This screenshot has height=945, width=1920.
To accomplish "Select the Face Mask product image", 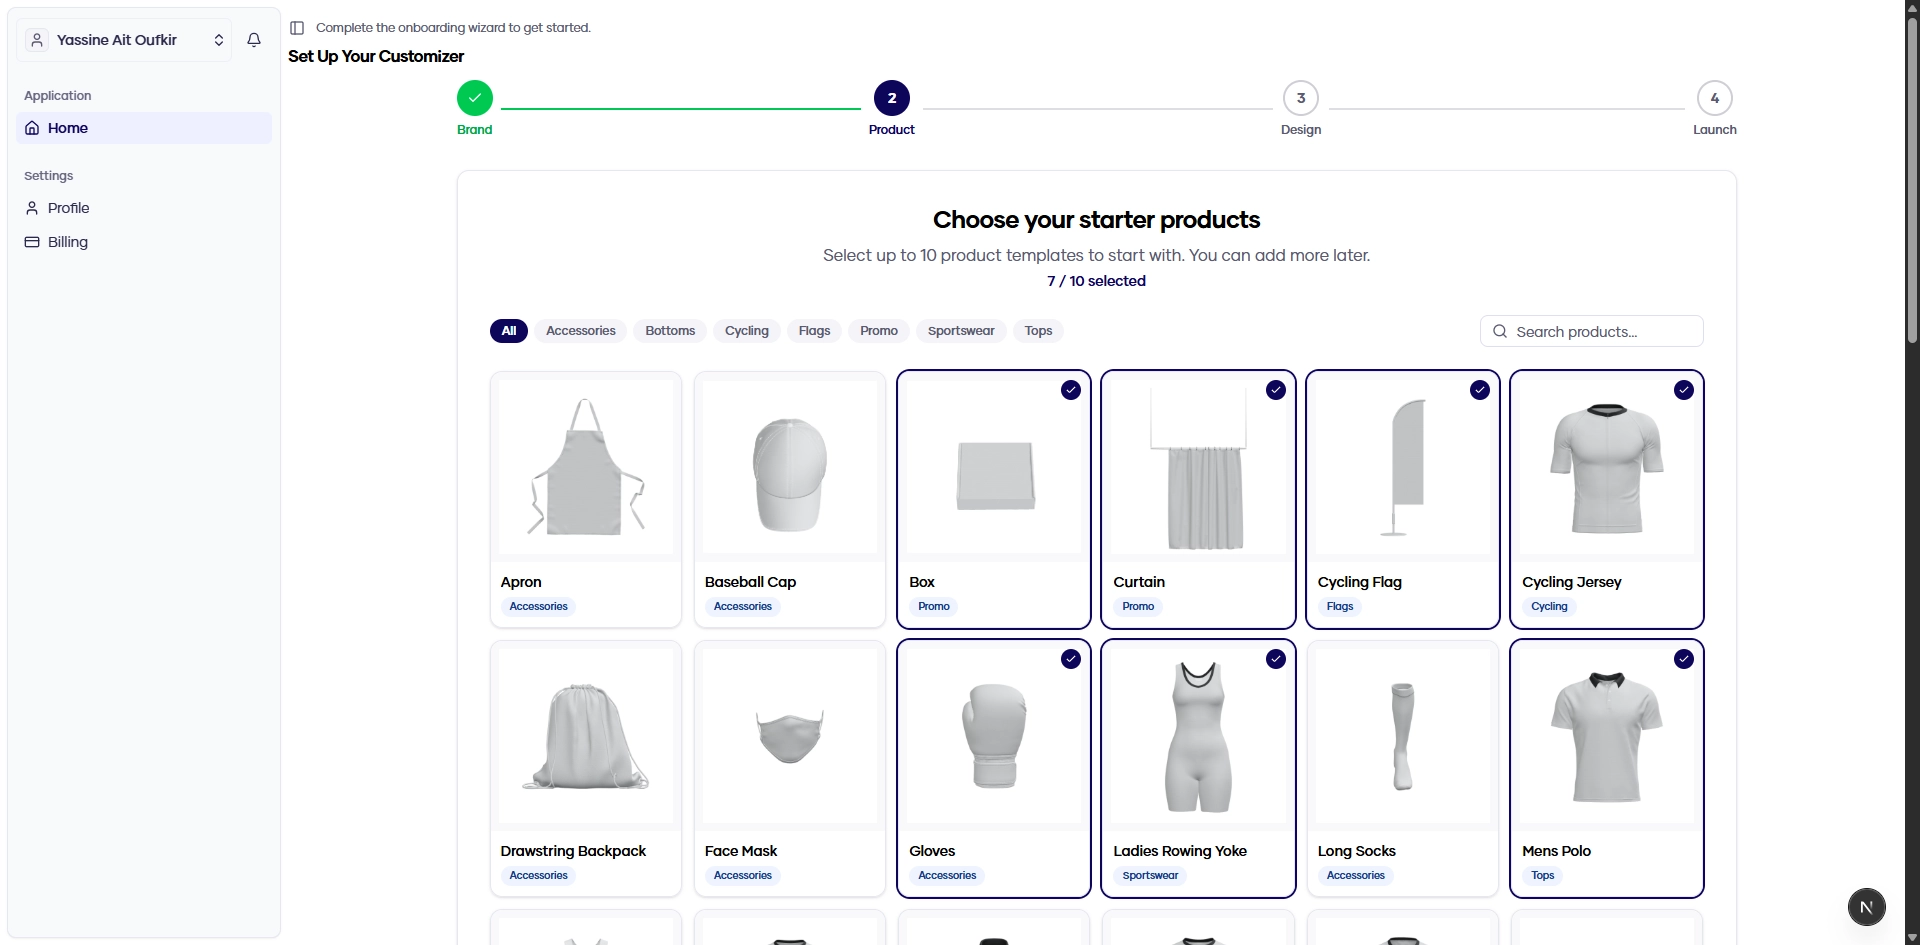I will [790, 736].
